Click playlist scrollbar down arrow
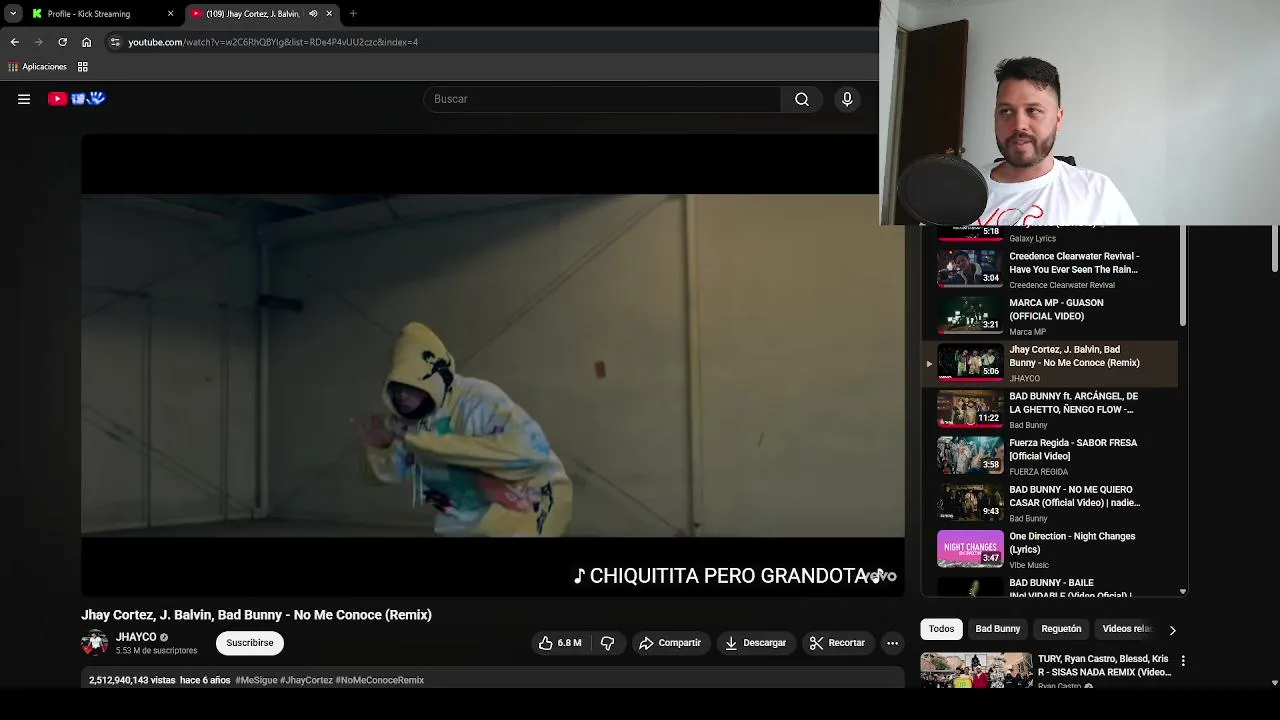Viewport: 1280px width, 720px height. 1183,592
